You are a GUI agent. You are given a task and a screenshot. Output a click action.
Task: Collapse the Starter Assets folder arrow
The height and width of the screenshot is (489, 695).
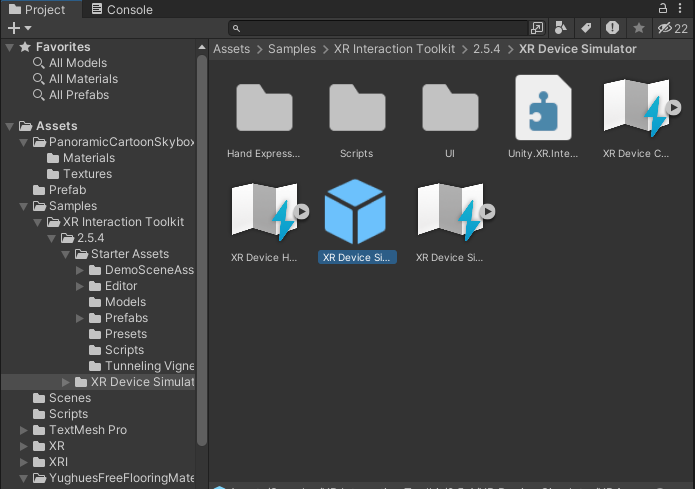click(66, 254)
